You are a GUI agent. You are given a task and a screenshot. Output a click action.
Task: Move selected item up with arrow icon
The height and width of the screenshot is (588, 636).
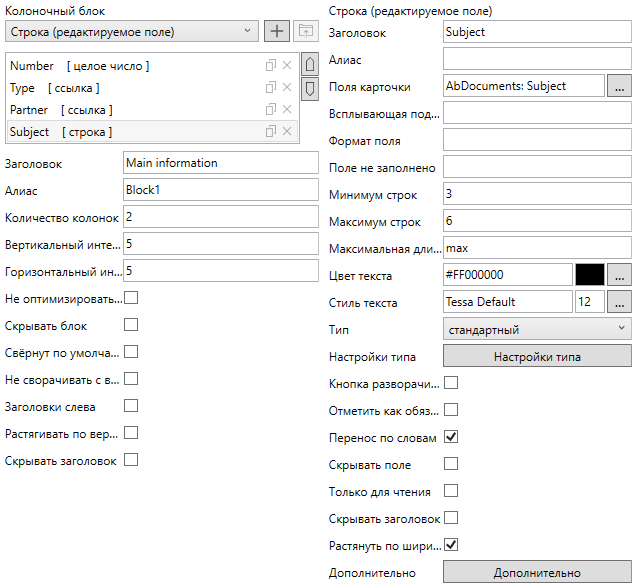point(310,65)
